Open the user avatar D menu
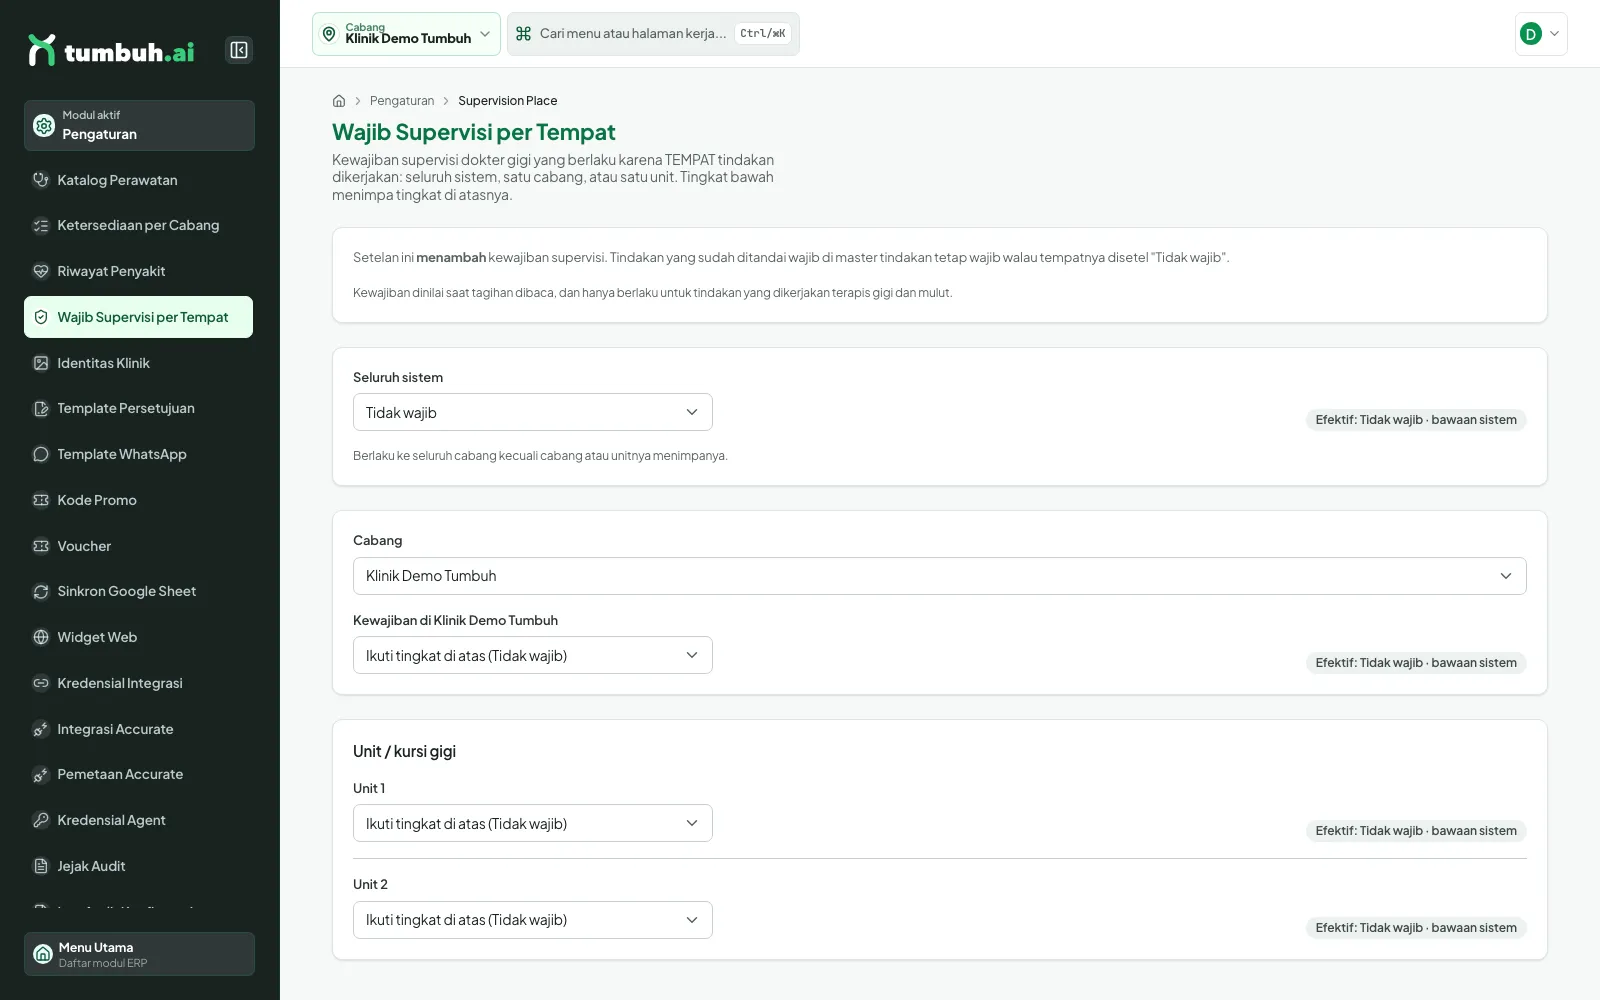Viewport: 1600px width, 1000px height. click(x=1541, y=34)
